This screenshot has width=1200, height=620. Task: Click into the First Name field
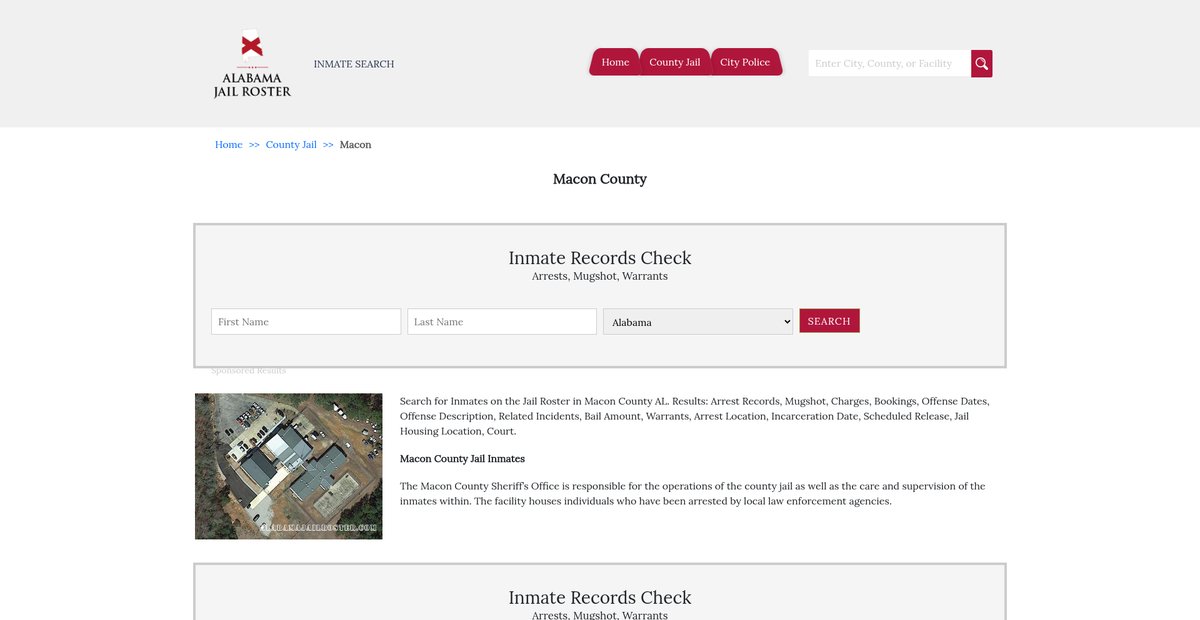click(x=306, y=322)
